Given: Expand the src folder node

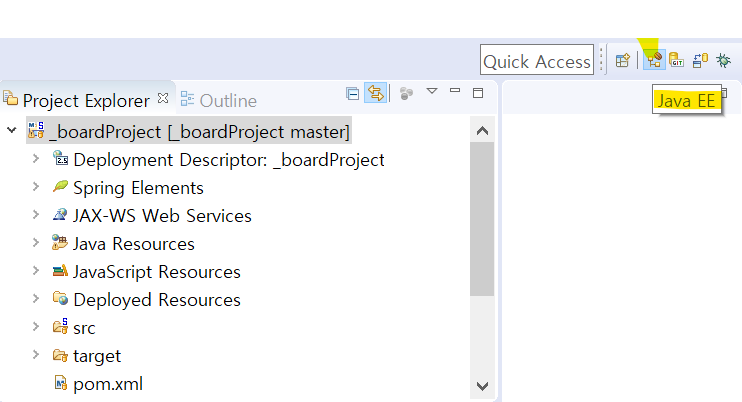Looking at the screenshot, I should (x=36, y=326).
